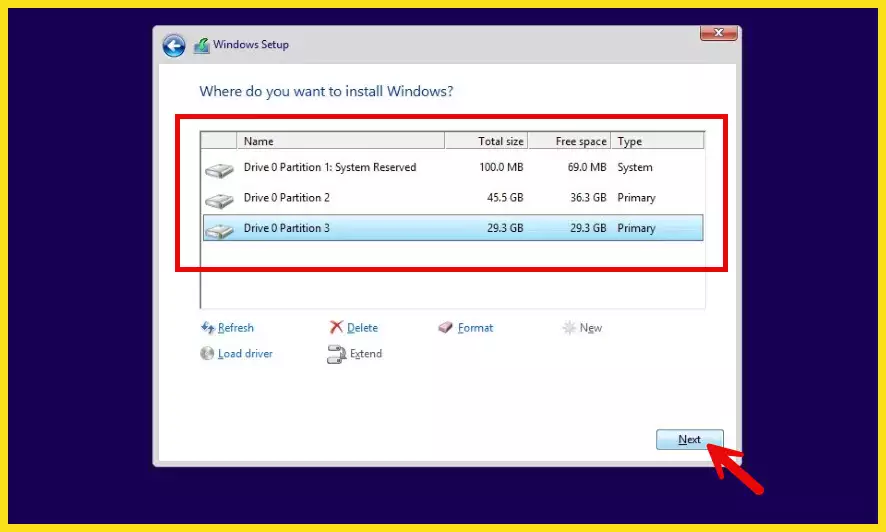The height and width of the screenshot is (532, 886).
Task: Click Primary type cell of Partition 2
Action: [x=636, y=198]
